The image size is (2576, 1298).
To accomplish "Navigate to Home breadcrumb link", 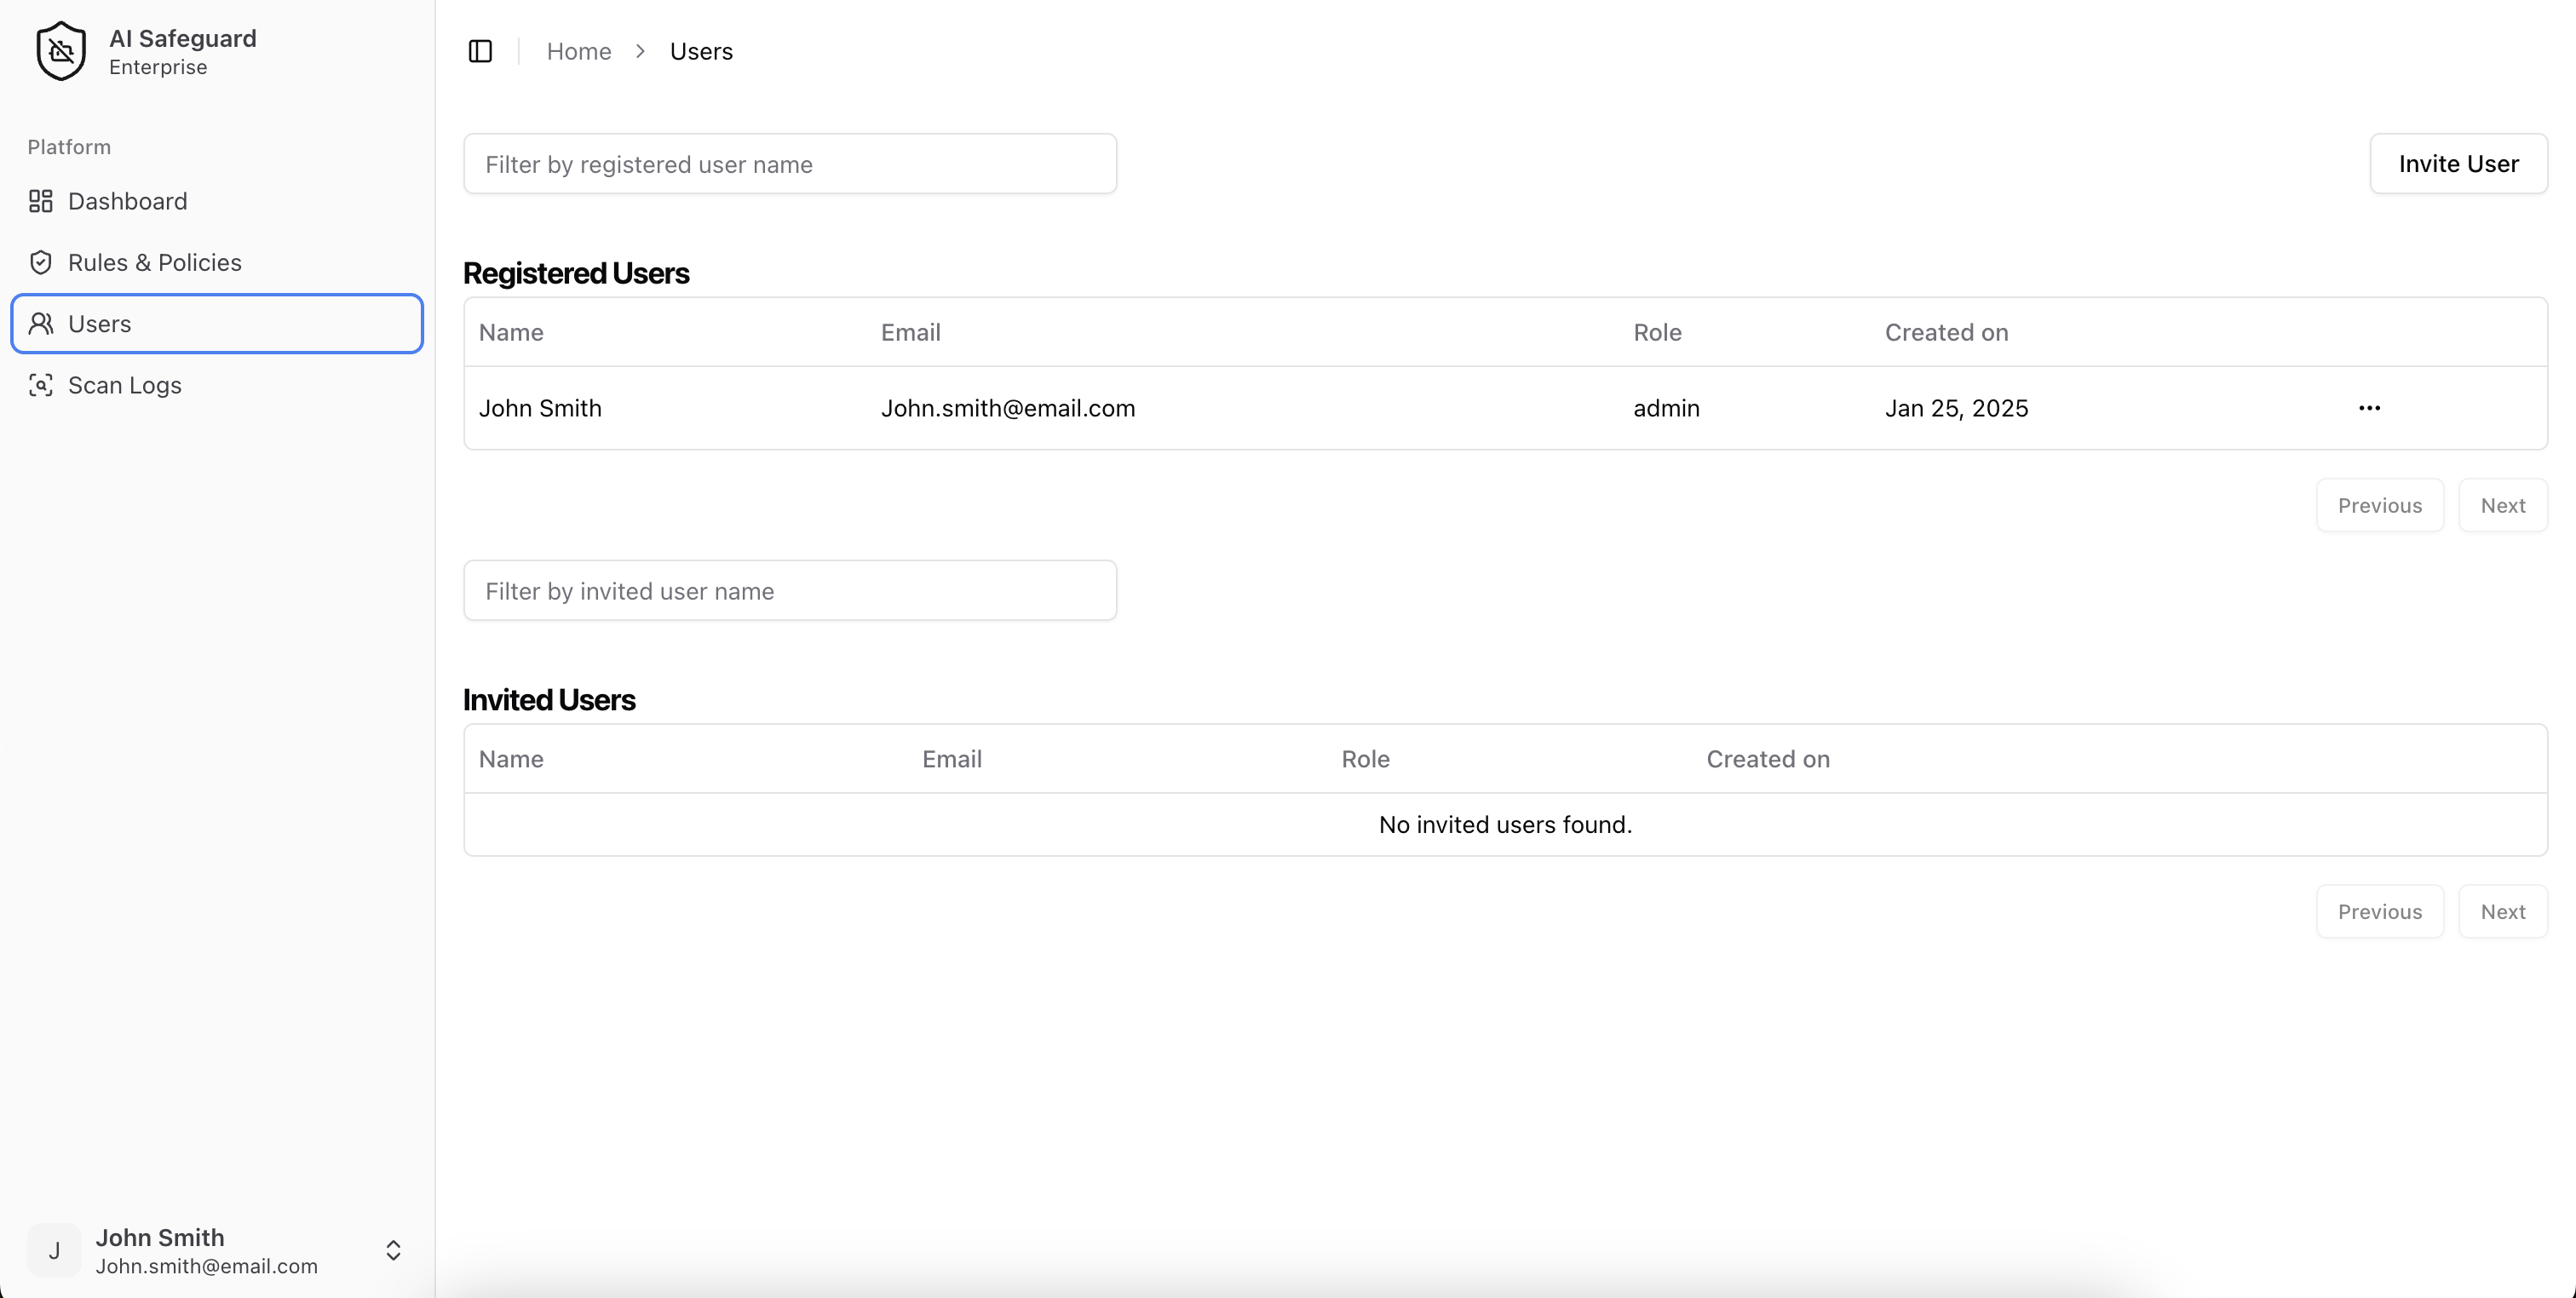I will tap(578, 51).
